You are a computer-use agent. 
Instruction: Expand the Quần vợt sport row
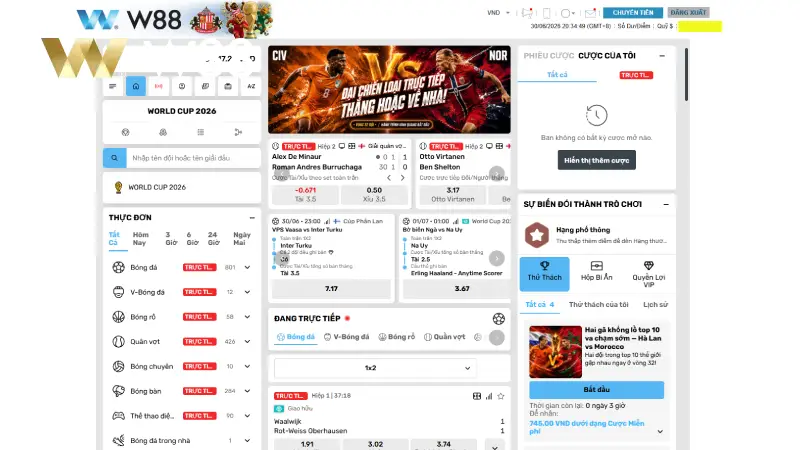(247, 342)
